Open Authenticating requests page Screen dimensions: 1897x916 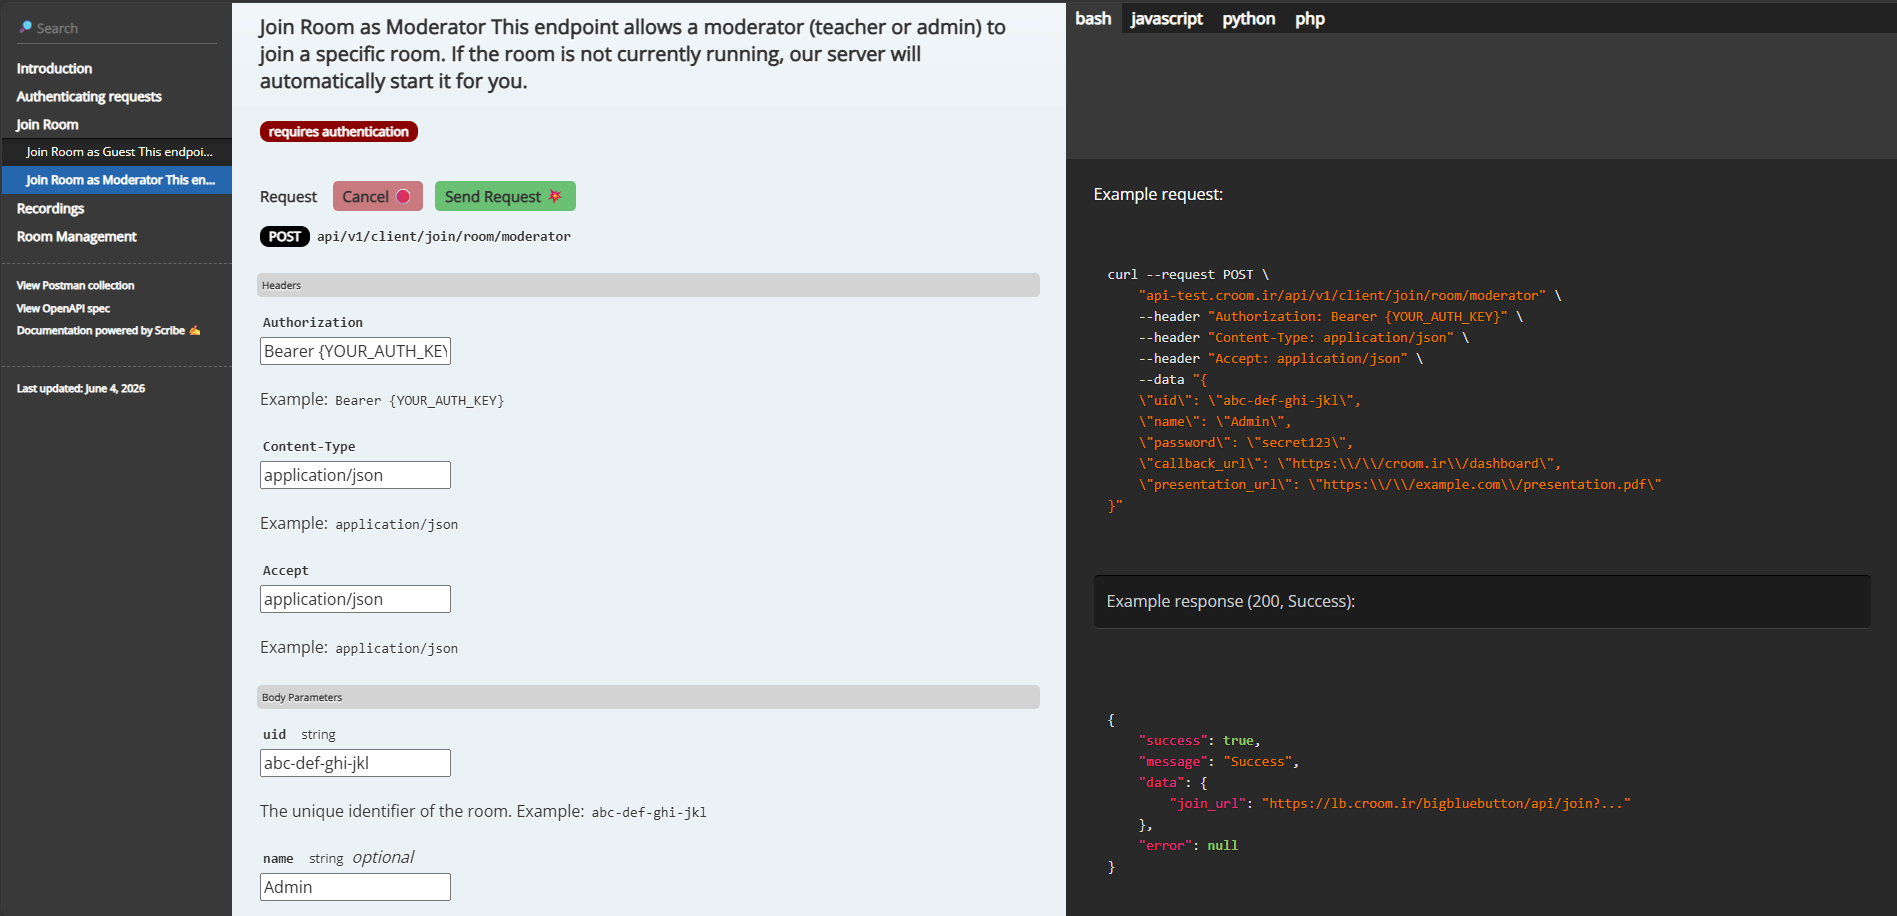89,96
